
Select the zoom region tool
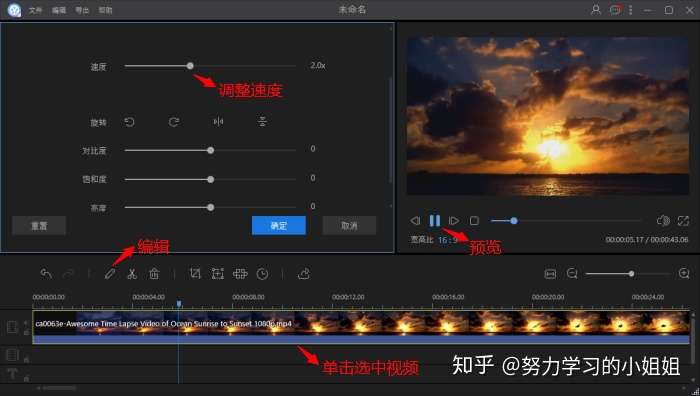coord(217,274)
